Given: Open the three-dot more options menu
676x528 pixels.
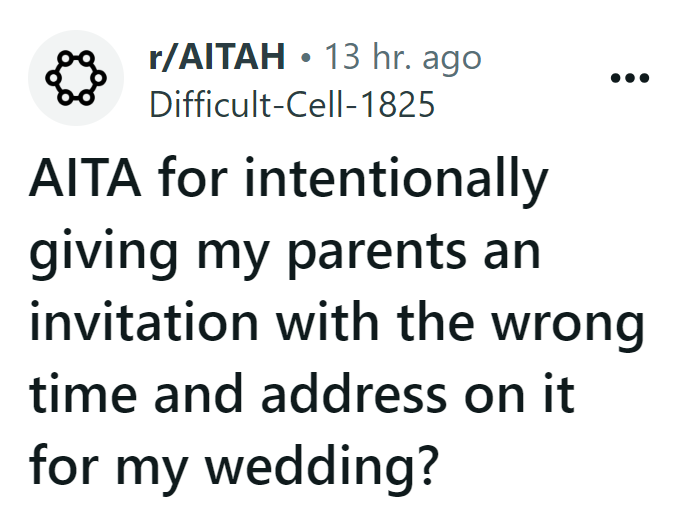Looking at the screenshot, I should click(x=630, y=78).
